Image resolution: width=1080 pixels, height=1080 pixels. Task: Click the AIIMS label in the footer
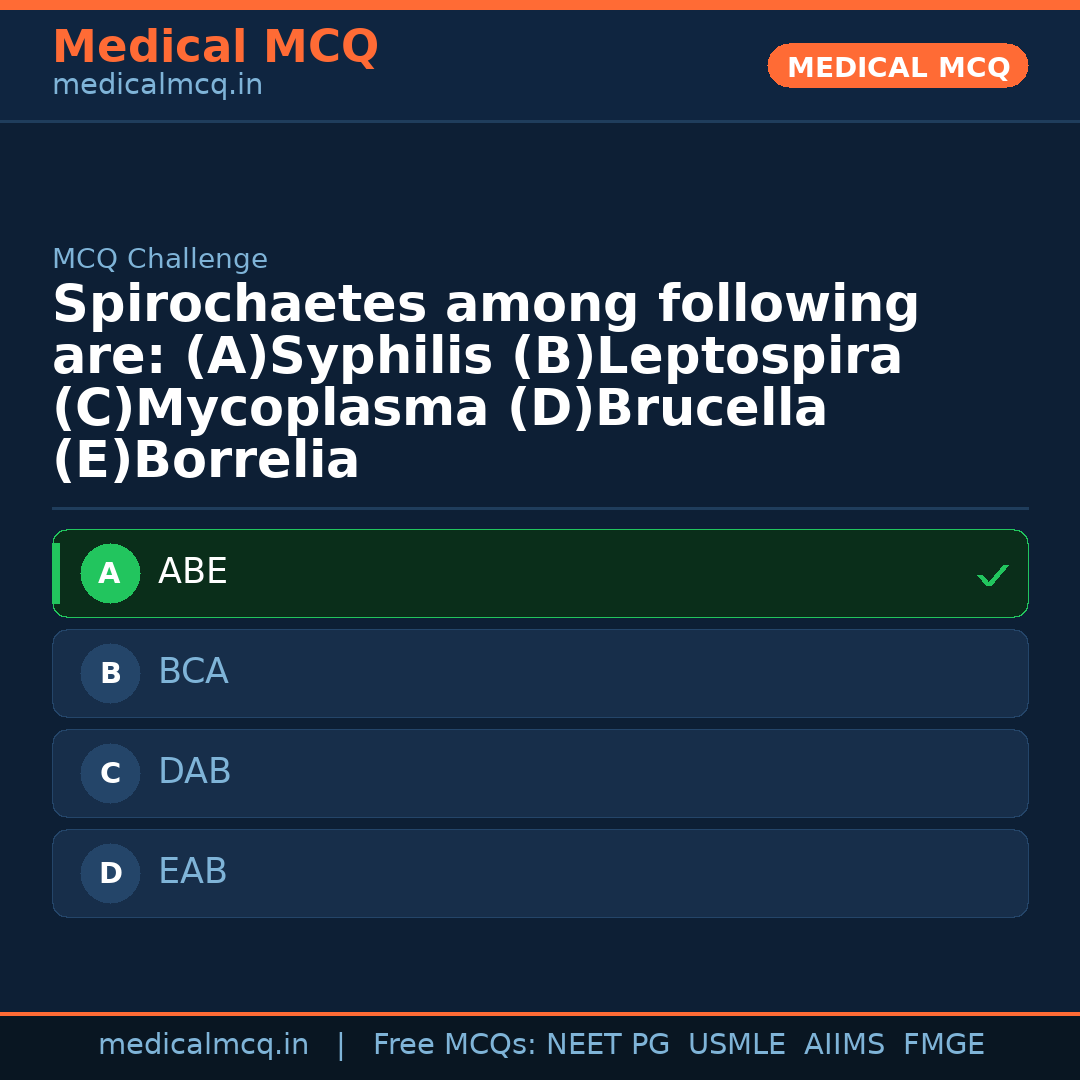845,1044
